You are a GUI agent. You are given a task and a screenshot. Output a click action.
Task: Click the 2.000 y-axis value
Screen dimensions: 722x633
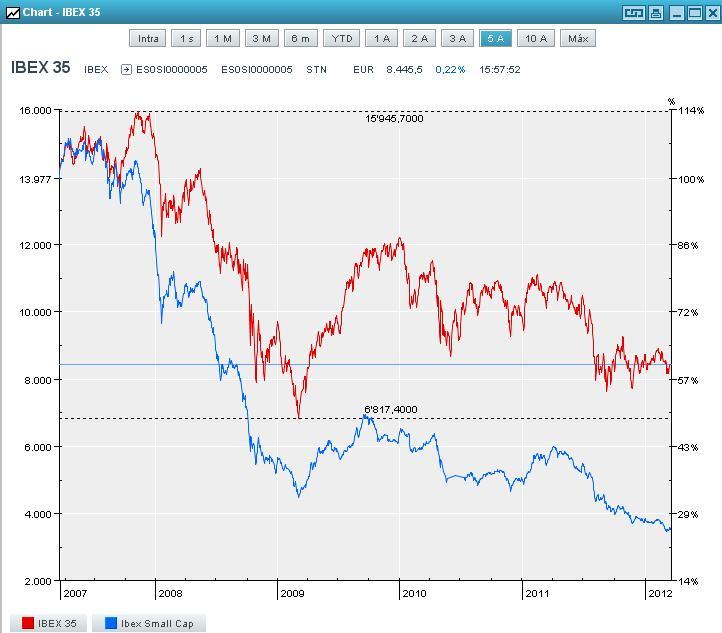[x=38, y=581]
